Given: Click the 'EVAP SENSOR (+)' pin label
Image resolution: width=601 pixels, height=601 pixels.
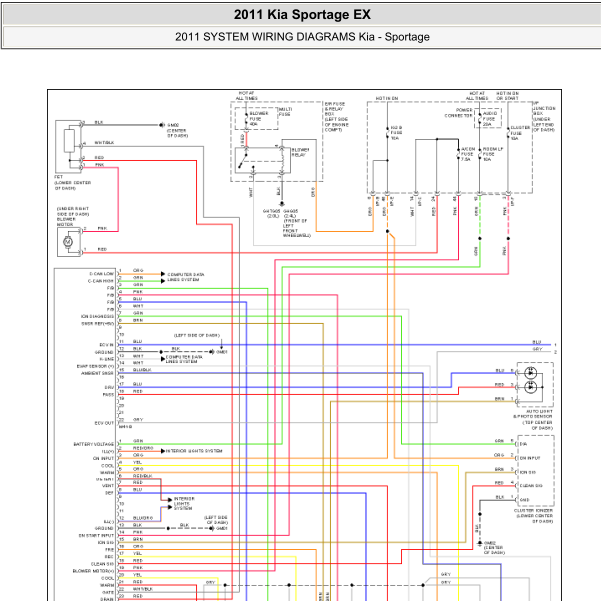Looking at the screenshot, I should tap(95, 366).
